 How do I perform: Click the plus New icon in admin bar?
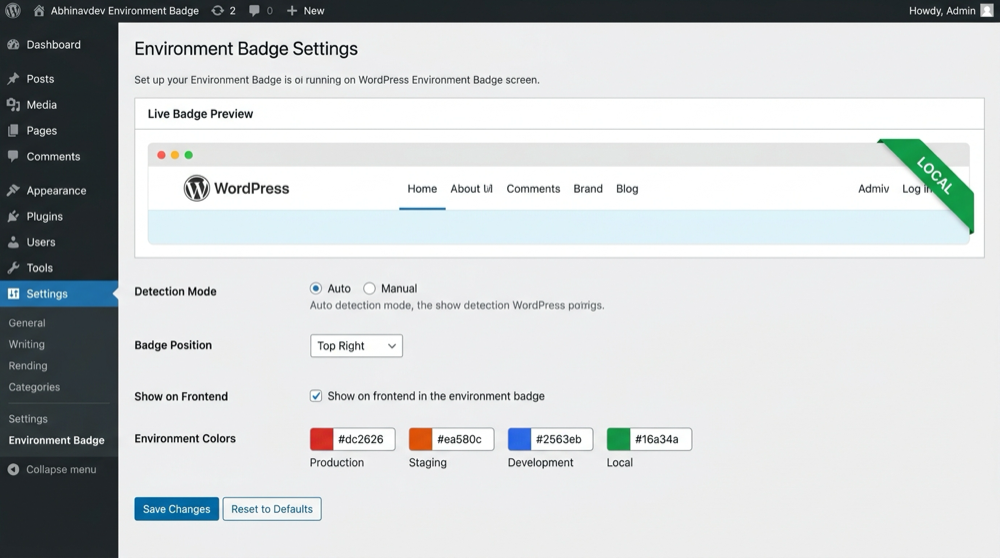(291, 11)
